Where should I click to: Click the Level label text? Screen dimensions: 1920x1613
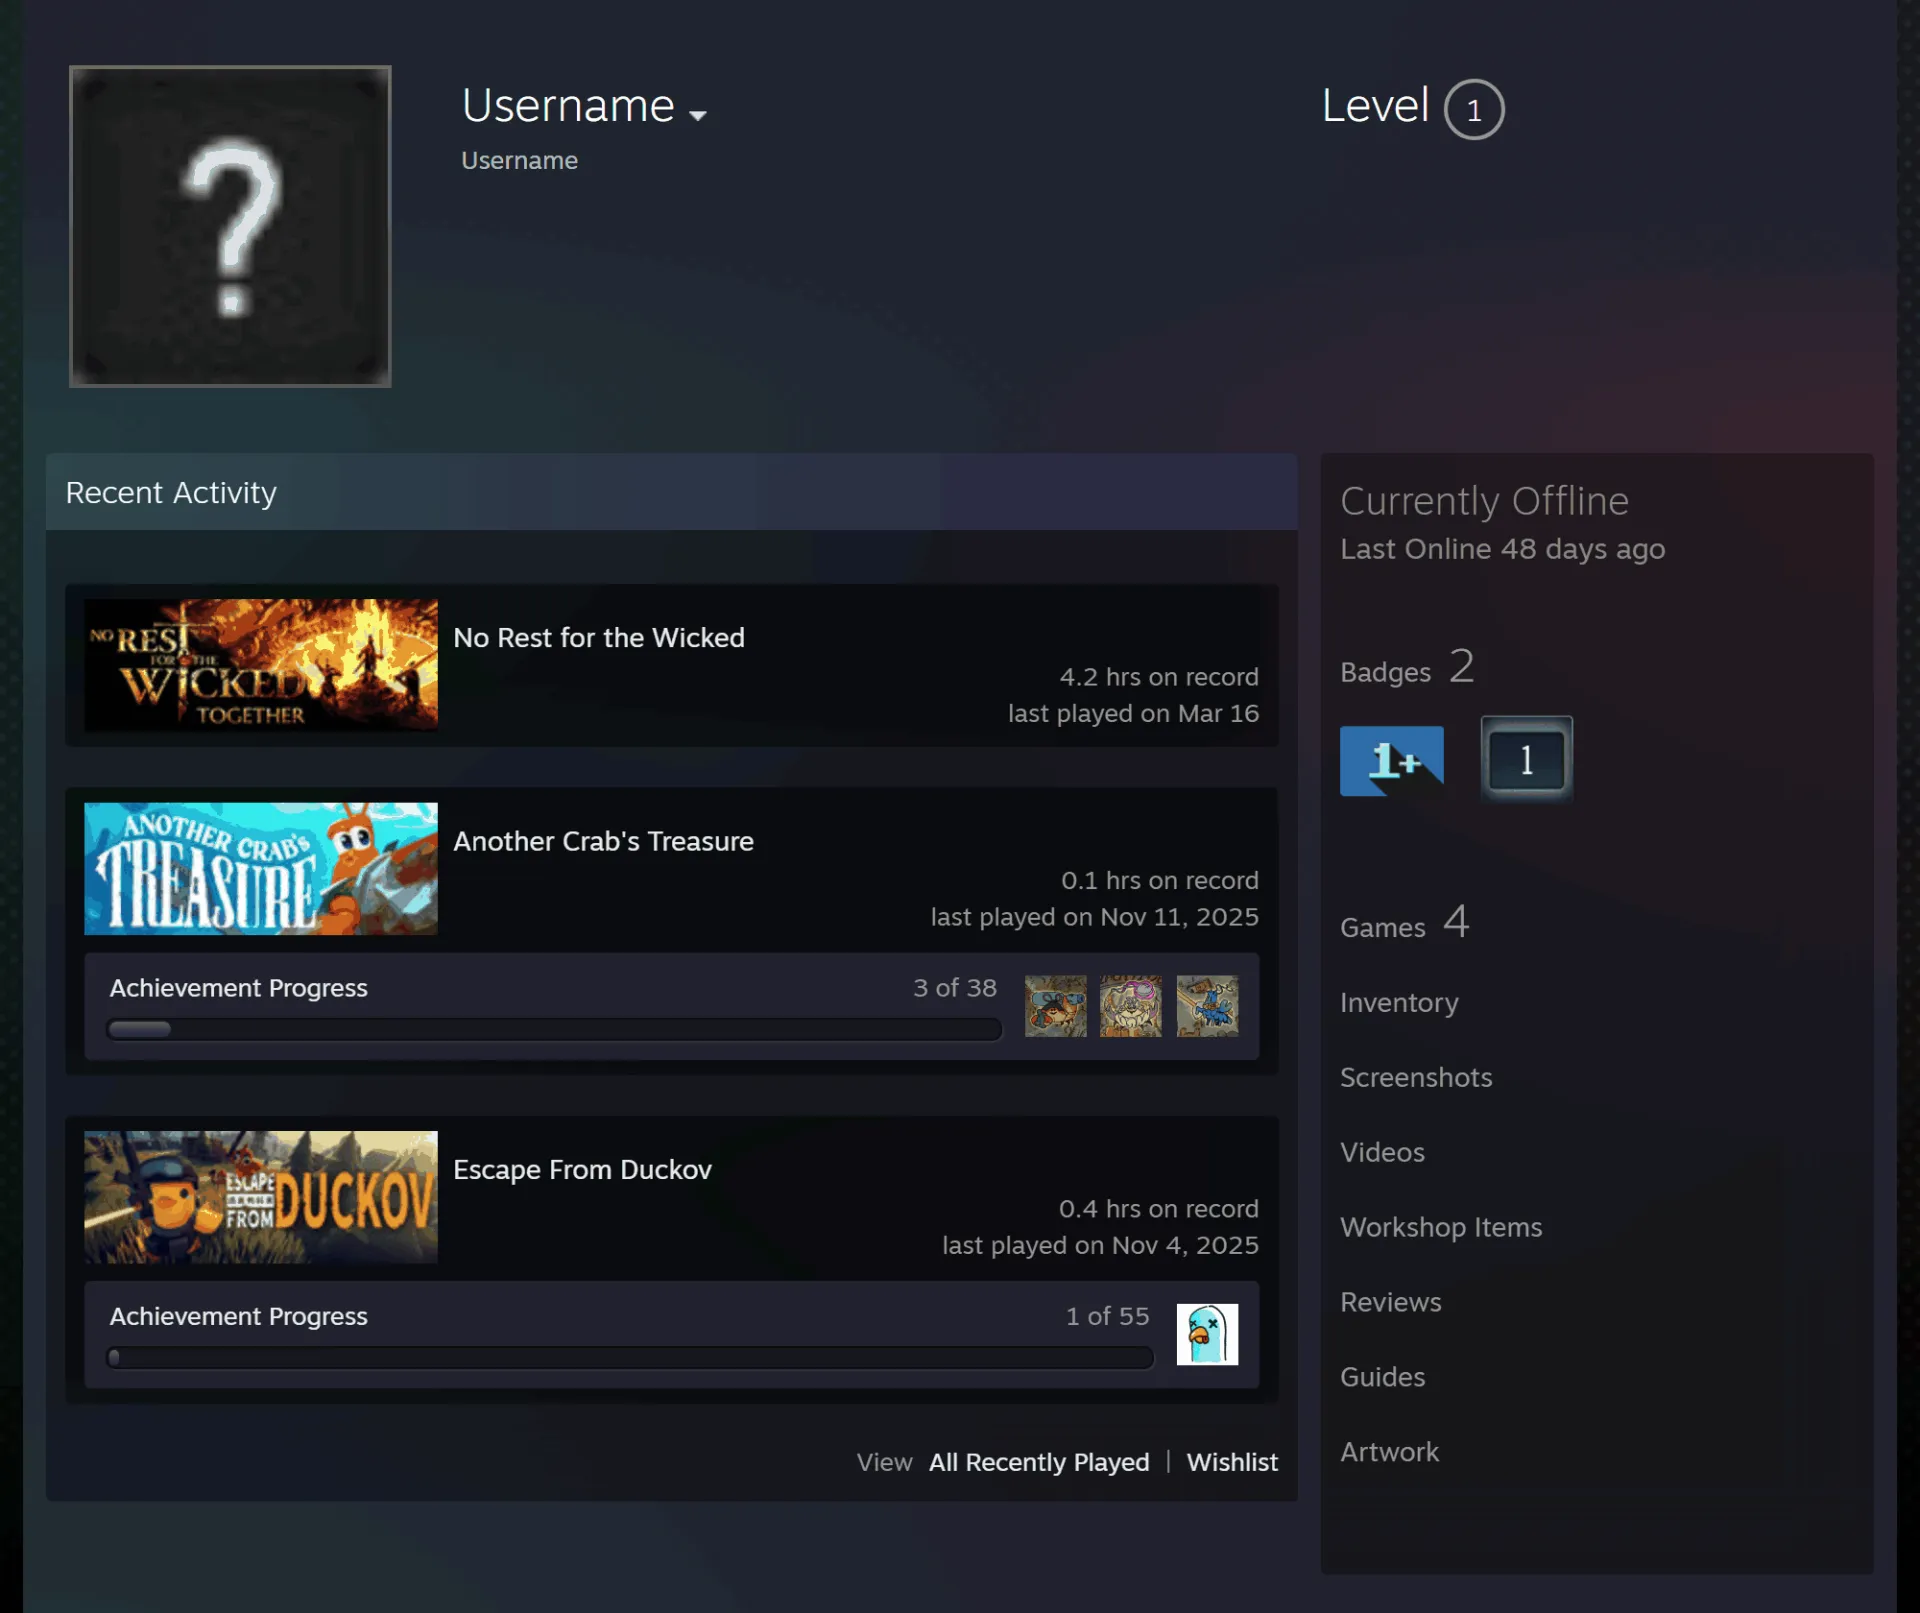[x=1375, y=106]
